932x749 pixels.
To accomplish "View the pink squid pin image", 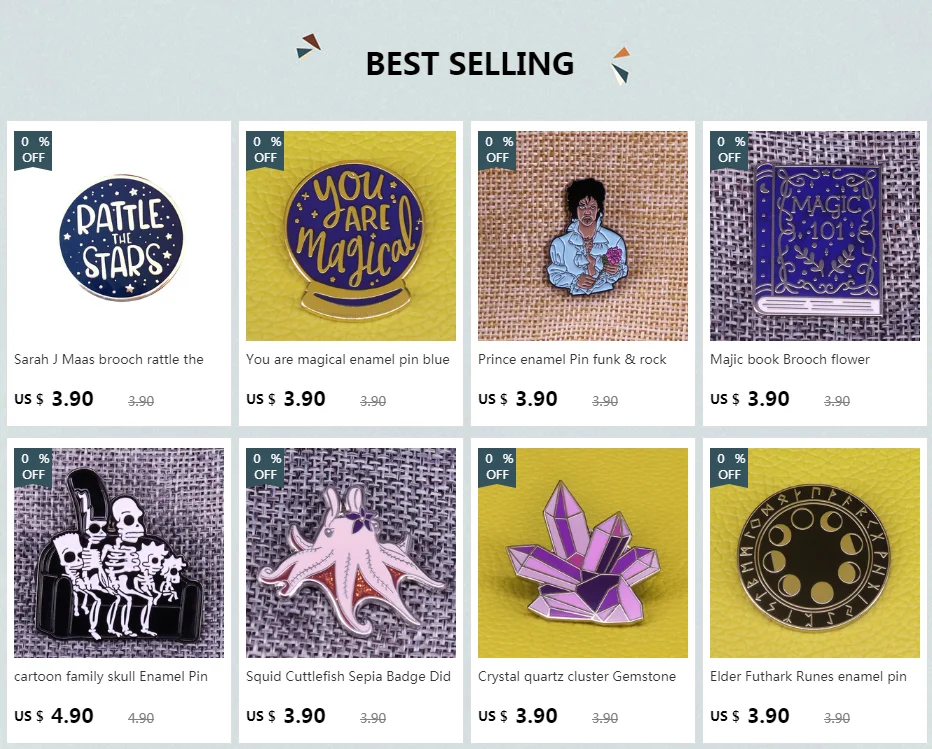I will click(x=351, y=553).
